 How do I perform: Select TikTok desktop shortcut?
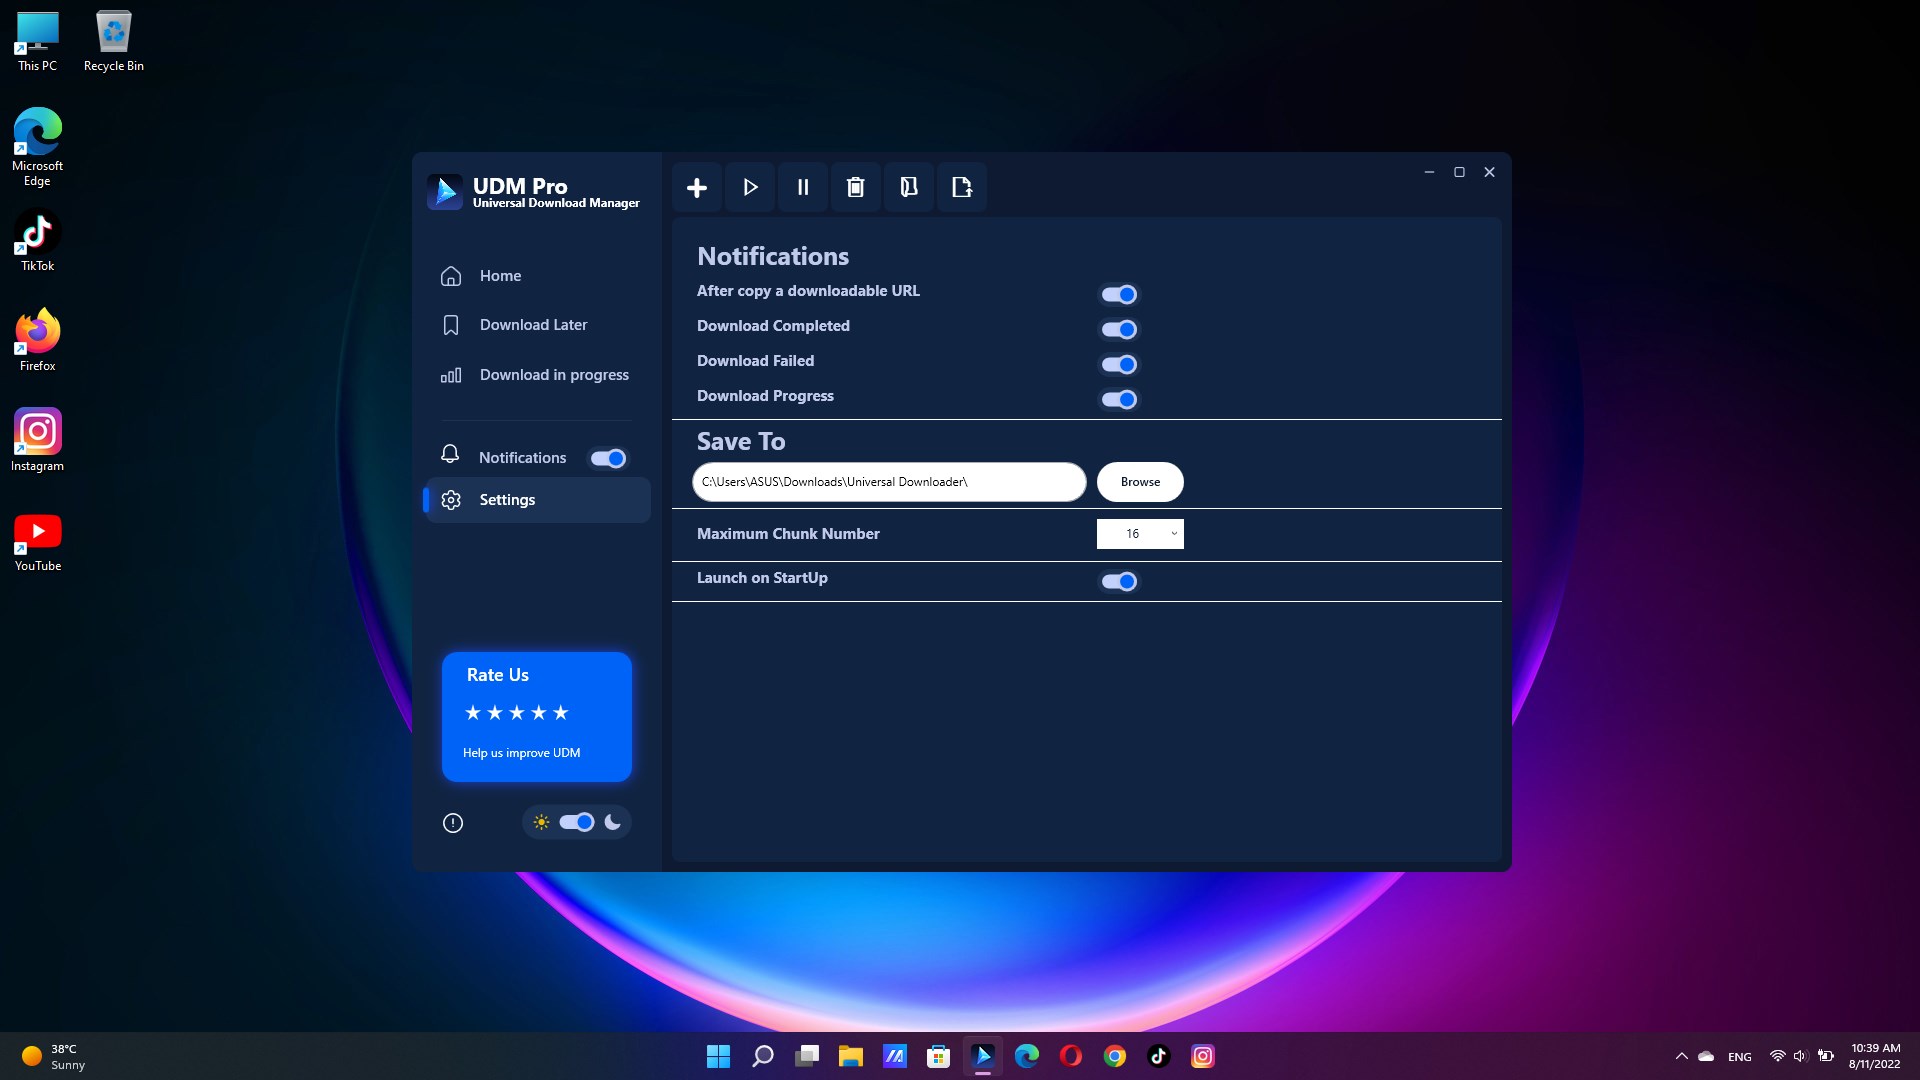click(38, 242)
